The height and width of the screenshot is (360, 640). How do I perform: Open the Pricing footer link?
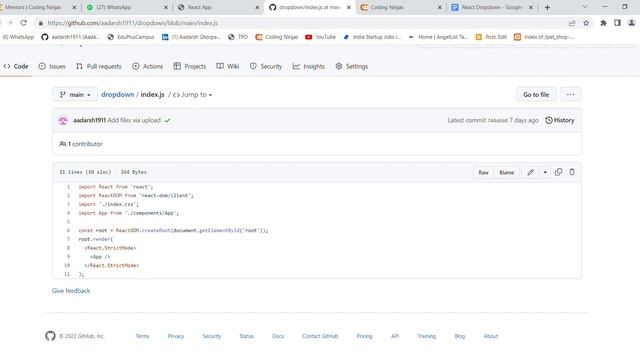(x=364, y=336)
